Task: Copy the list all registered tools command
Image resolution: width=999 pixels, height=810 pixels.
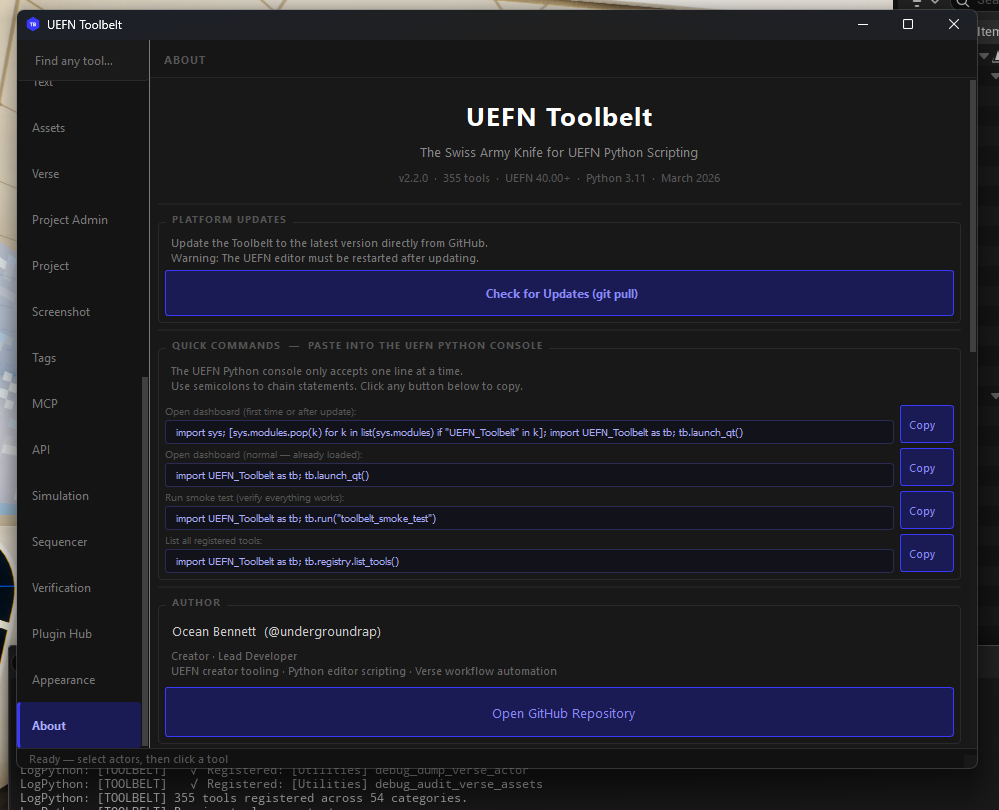Action: (x=926, y=553)
